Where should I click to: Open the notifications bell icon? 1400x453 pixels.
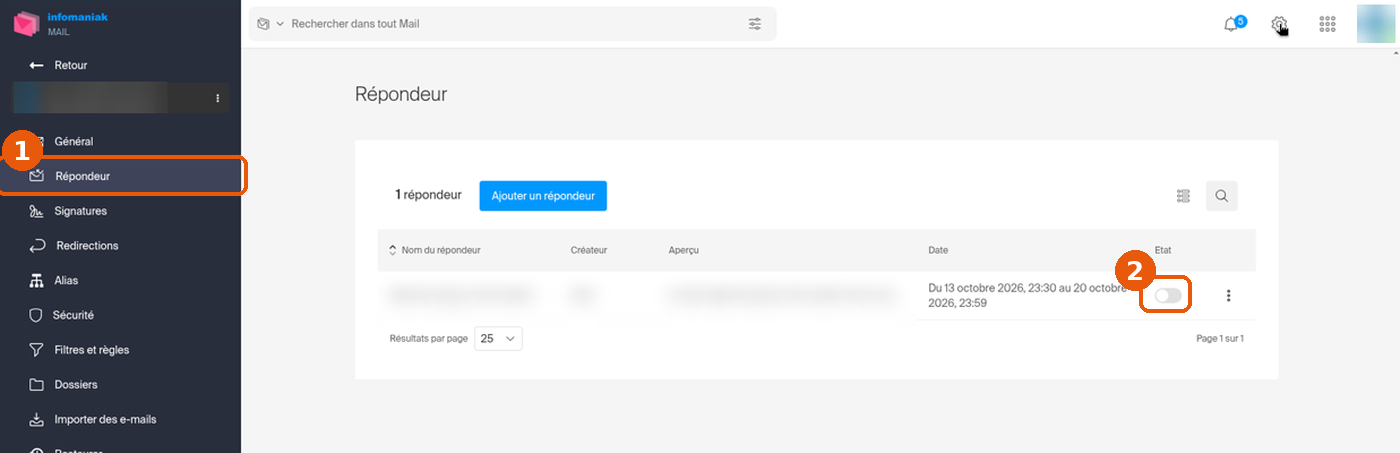point(1233,24)
